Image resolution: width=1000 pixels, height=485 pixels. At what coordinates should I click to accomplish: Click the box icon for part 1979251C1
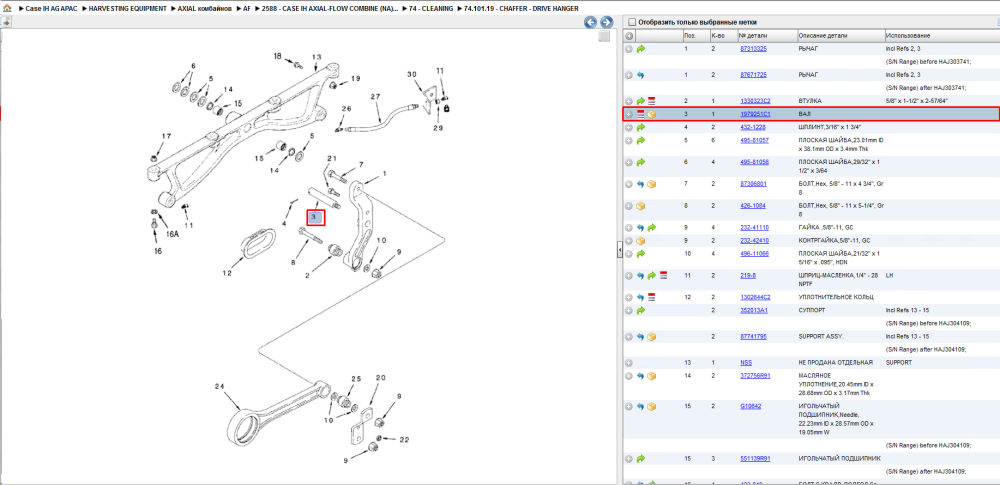click(x=652, y=115)
